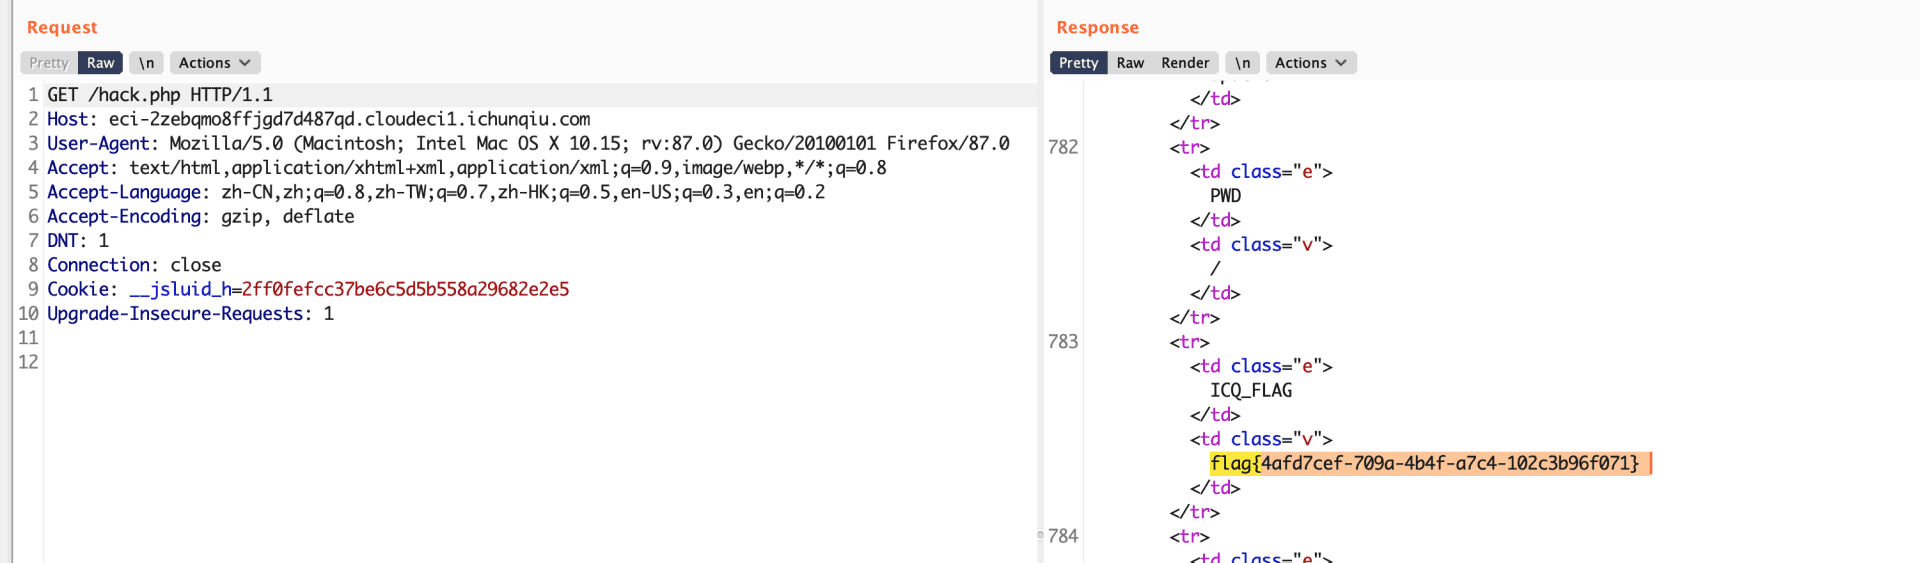The width and height of the screenshot is (1920, 563).
Task: Click the Connection: close header line
Action: click(134, 265)
